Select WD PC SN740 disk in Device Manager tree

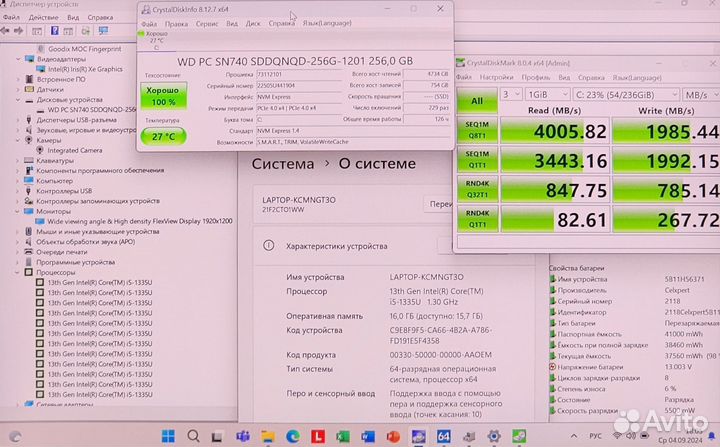click(92, 110)
